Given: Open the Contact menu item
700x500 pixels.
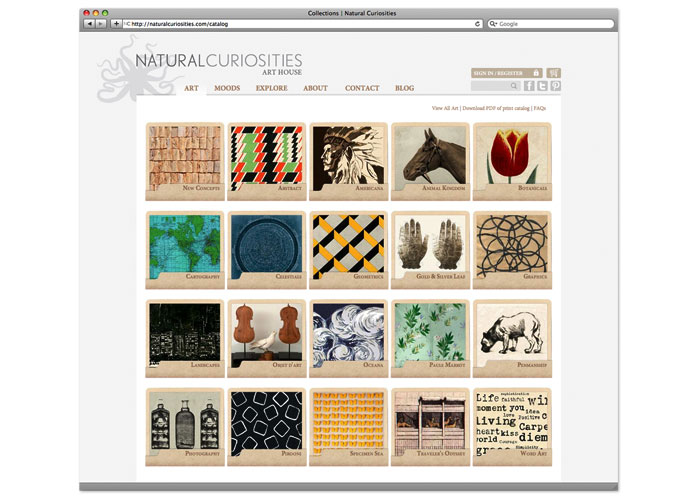Looking at the screenshot, I should pos(362,88).
